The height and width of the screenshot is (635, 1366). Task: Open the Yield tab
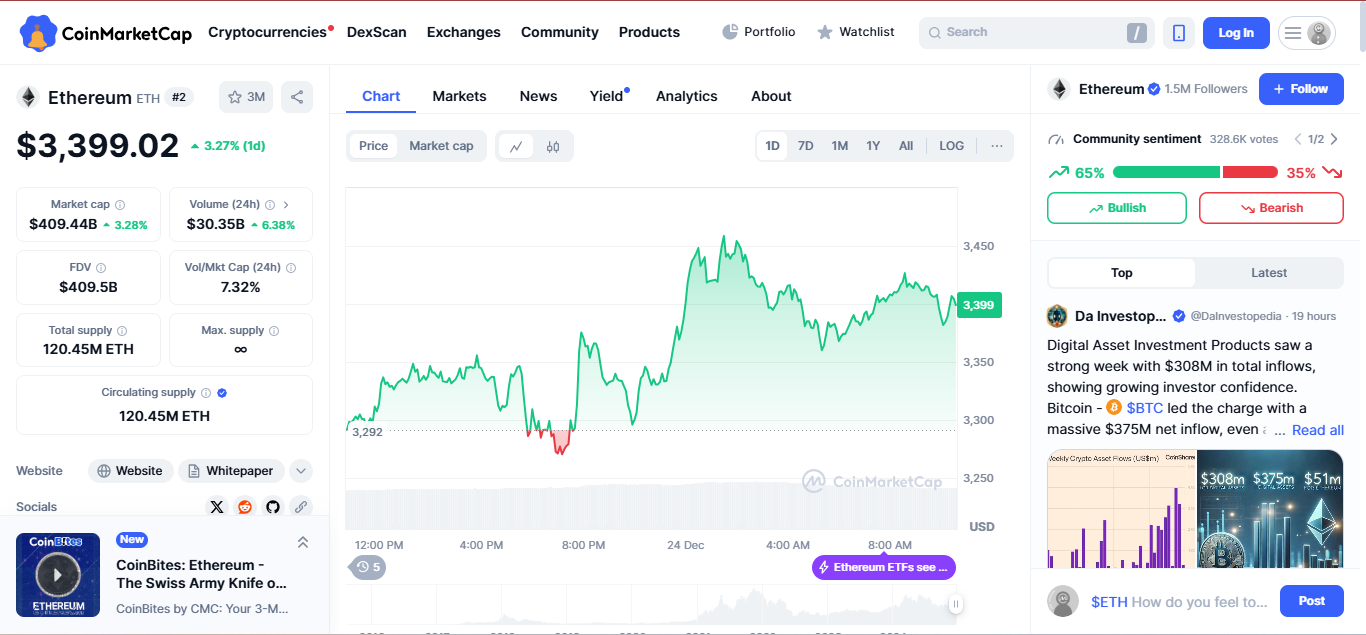pyautogui.click(x=608, y=96)
